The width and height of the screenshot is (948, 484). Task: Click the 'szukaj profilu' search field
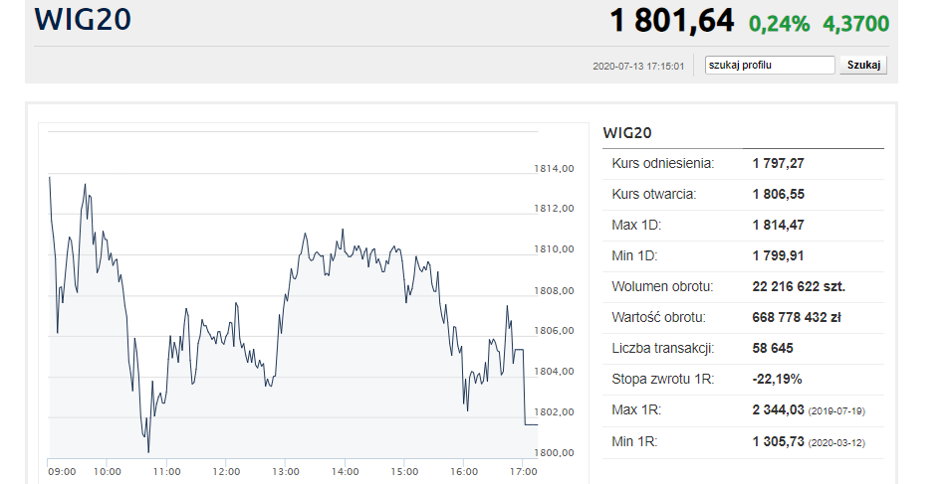pyautogui.click(x=770, y=65)
